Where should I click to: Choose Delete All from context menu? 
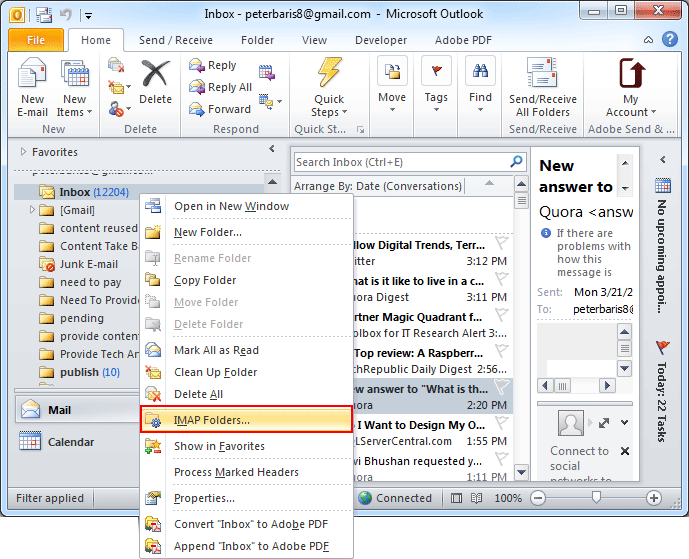[247, 394]
